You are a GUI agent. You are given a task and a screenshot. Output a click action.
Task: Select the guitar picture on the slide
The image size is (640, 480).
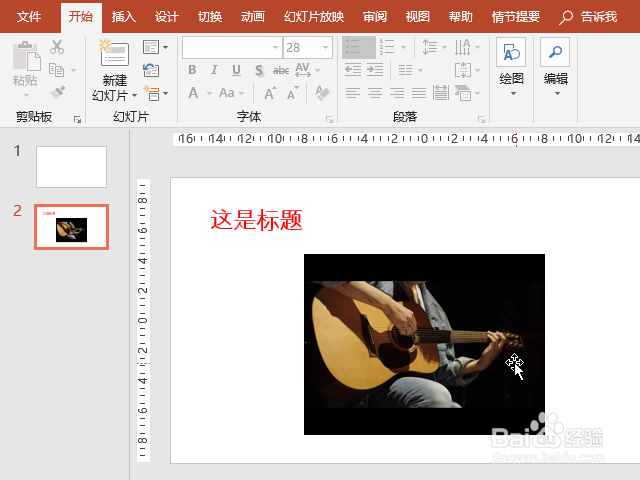tap(424, 344)
